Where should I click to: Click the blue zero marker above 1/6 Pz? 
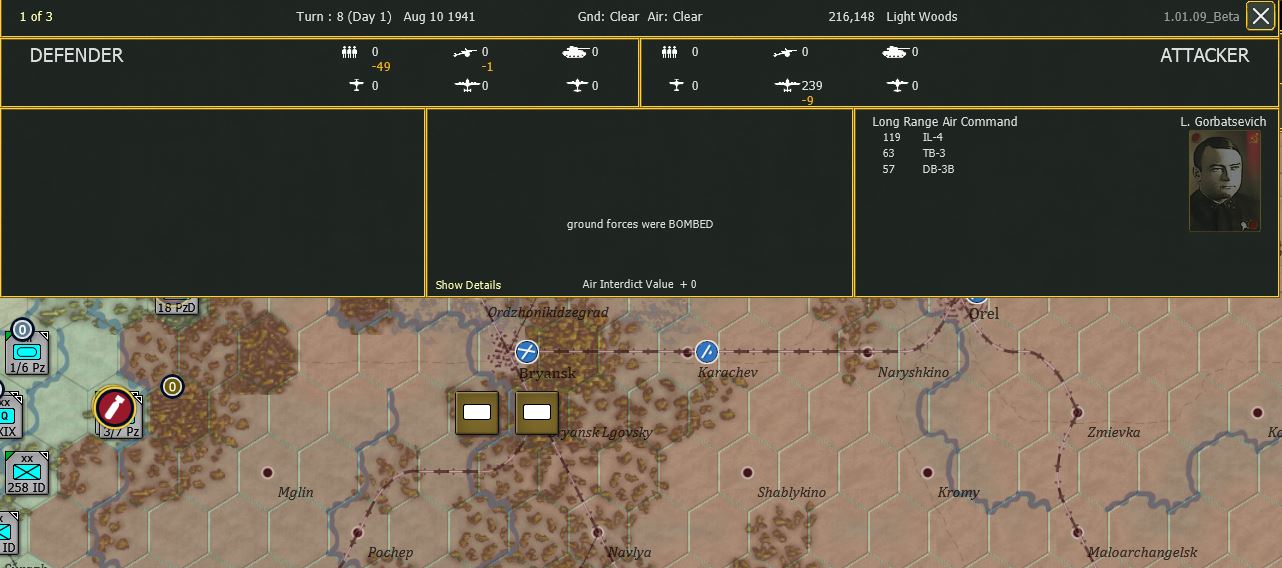(22, 330)
